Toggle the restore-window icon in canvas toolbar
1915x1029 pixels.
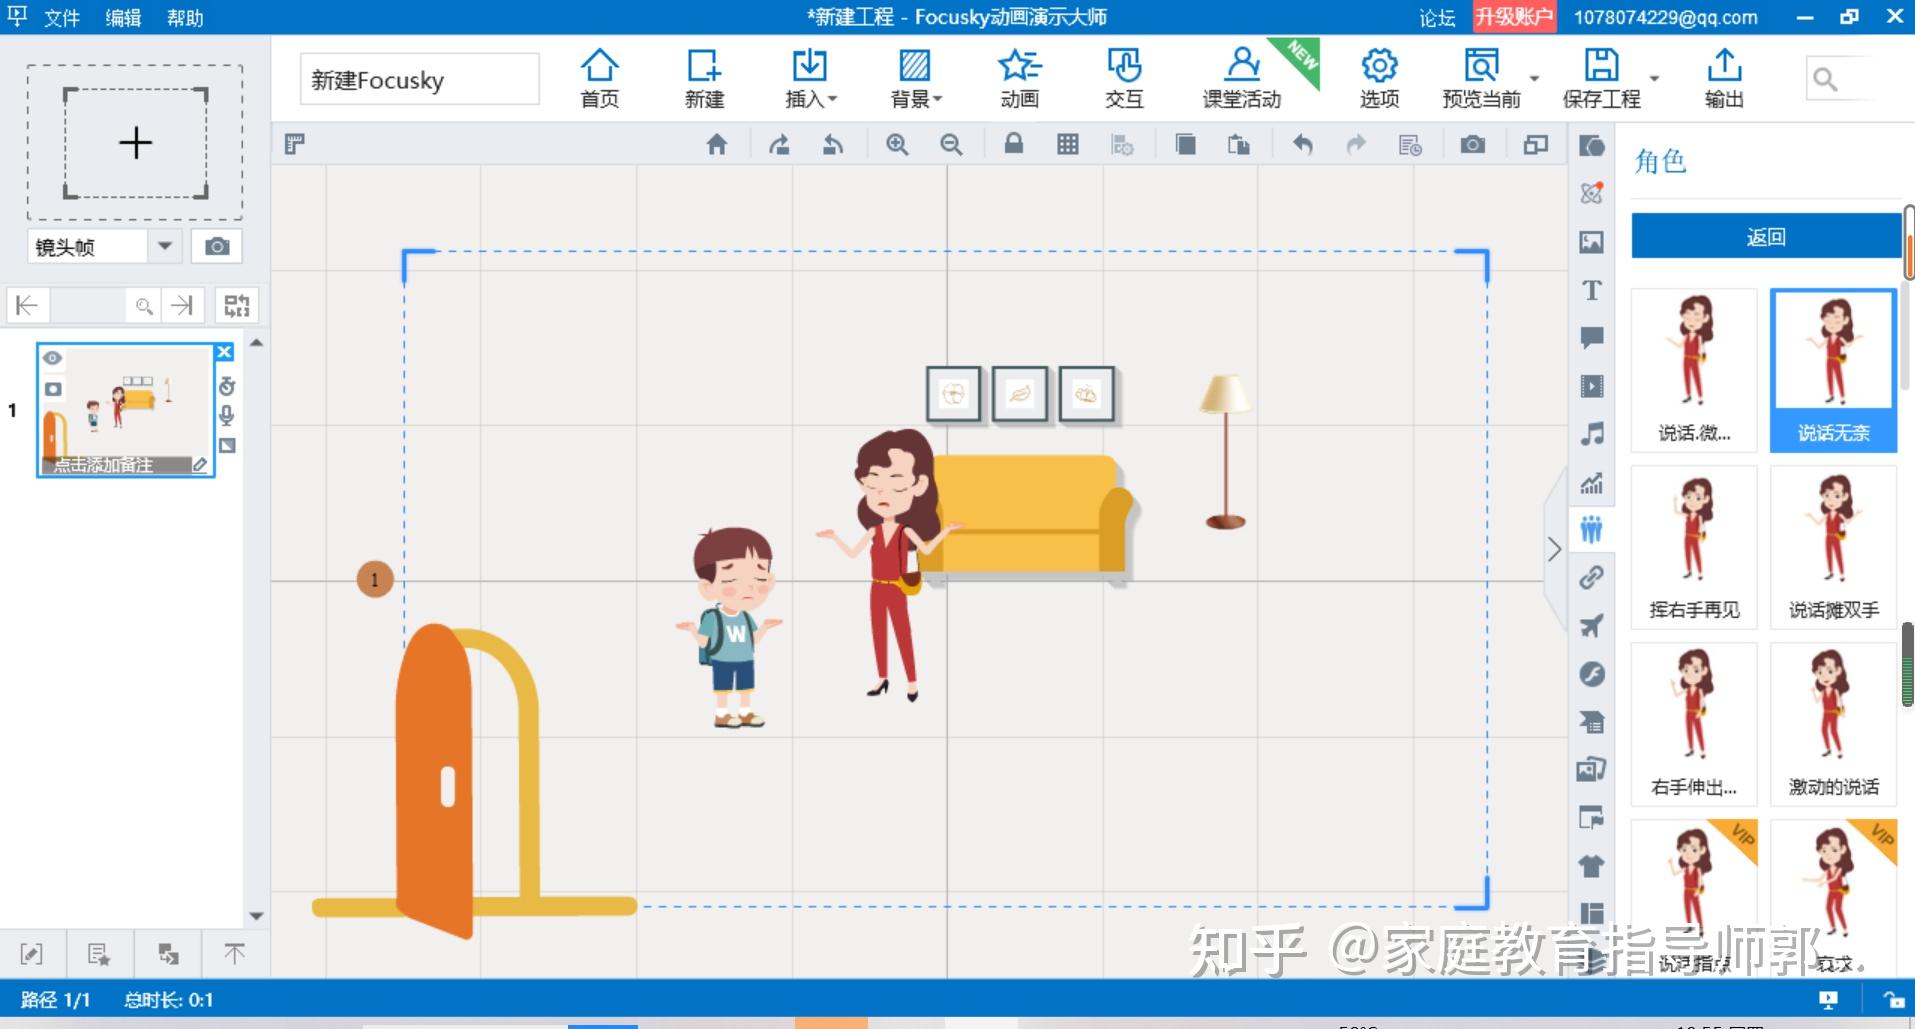pyautogui.click(x=1536, y=145)
